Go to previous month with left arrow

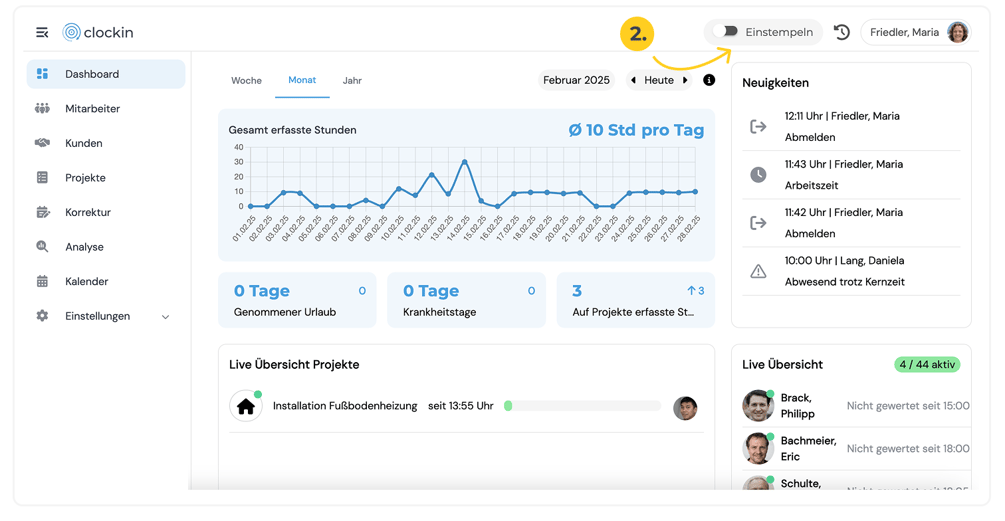pos(633,80)
